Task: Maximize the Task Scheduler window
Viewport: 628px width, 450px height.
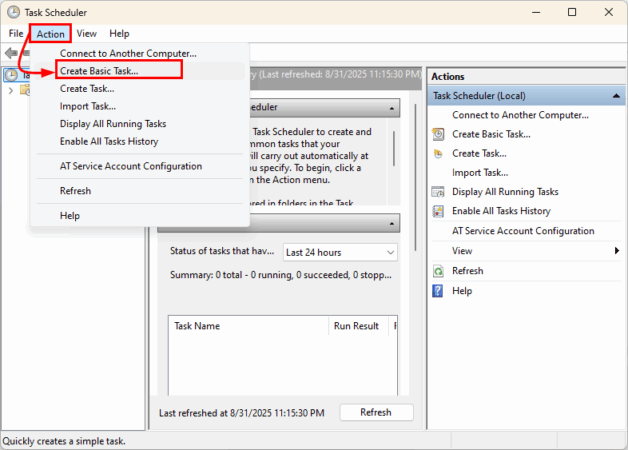Action: (x=572, y=12)
